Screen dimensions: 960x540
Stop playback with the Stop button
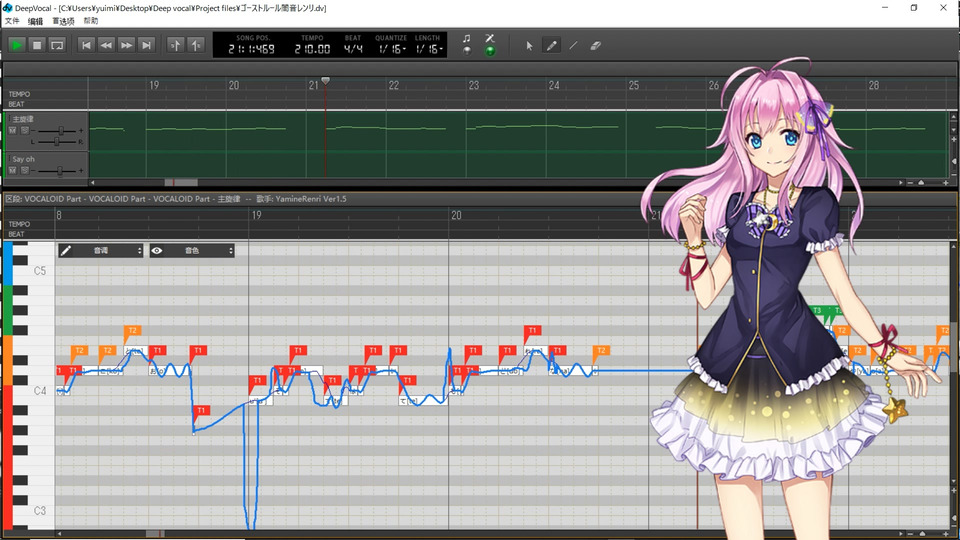(x=37, y=45)
